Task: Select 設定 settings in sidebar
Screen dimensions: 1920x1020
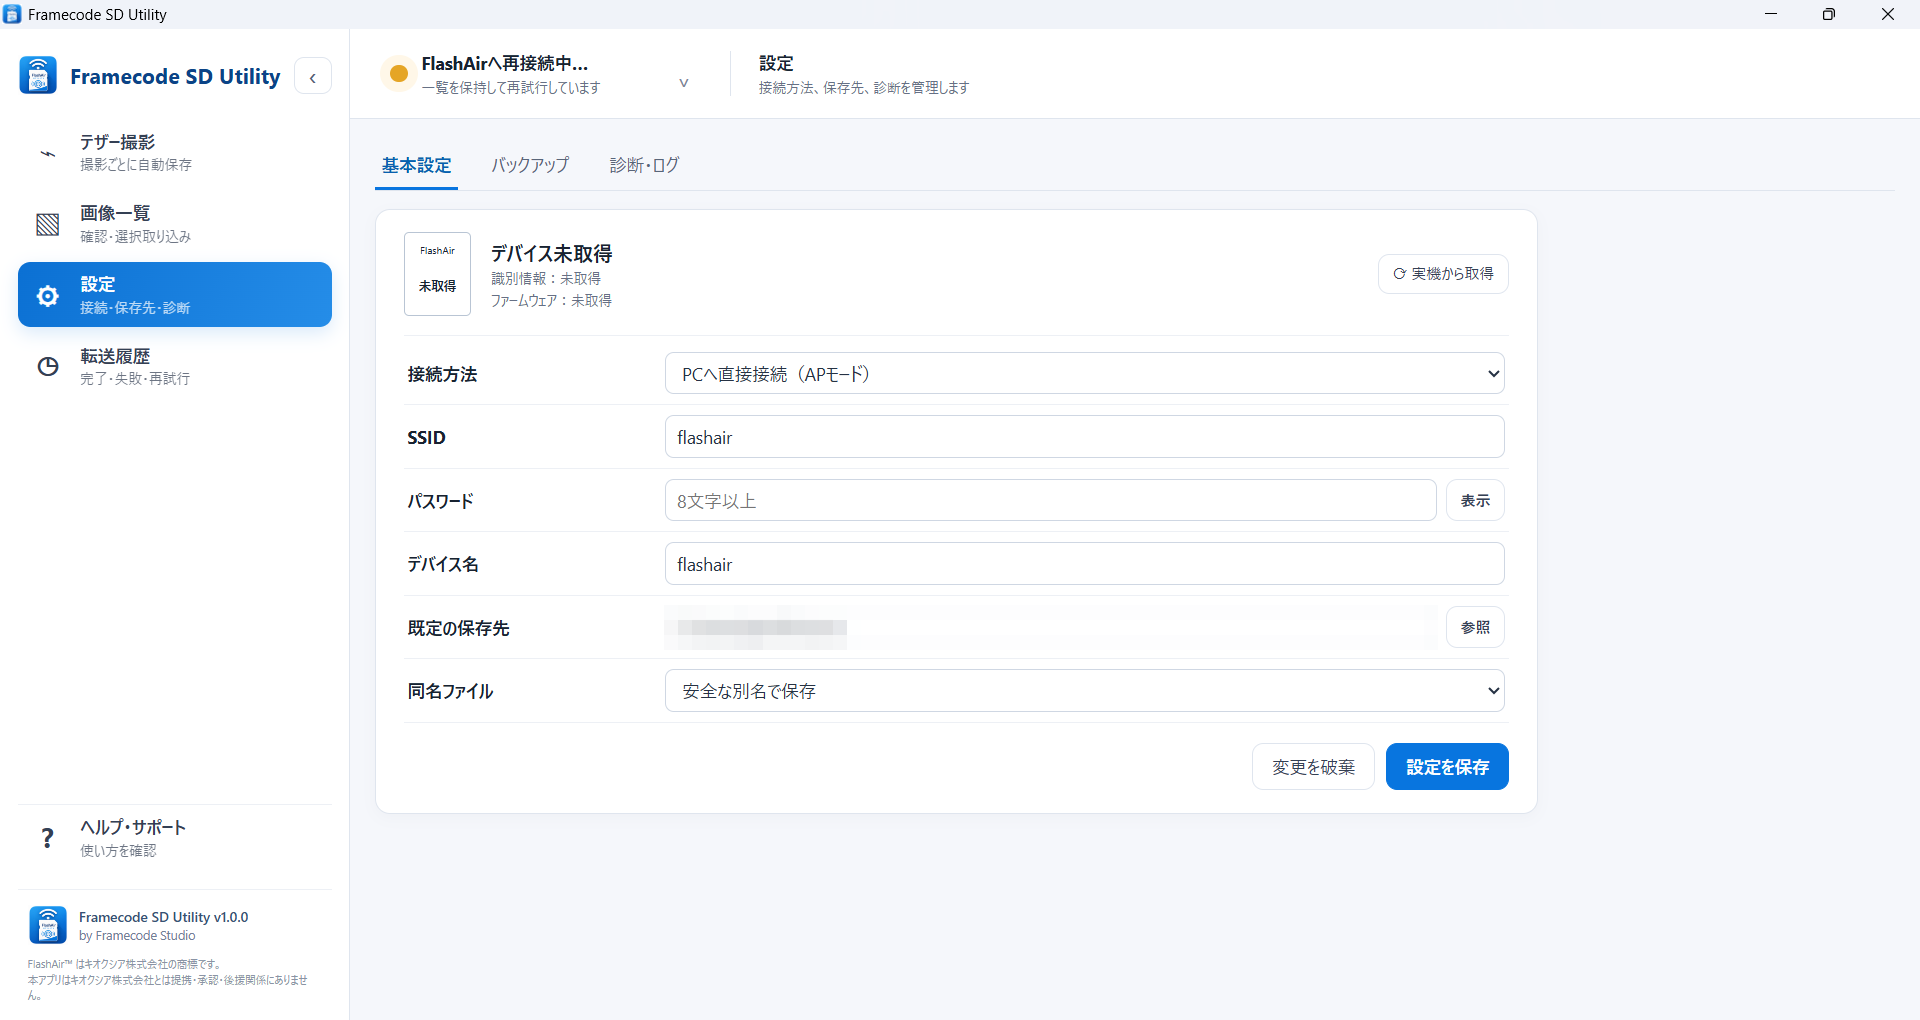Action: [x=175, y=295]
